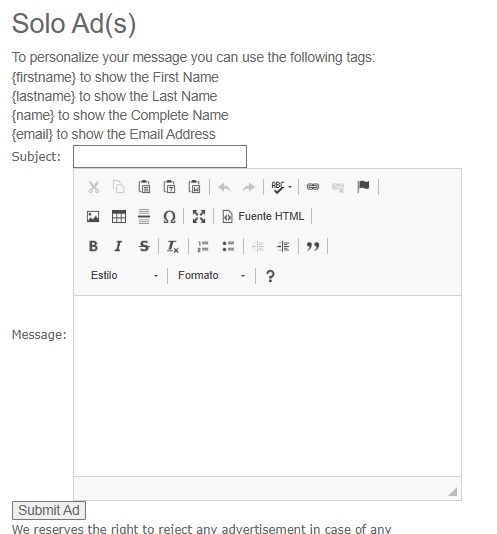Screen dimensions: 497x534
Task: Click the Submit Ad button
Action: pos(49,510)
